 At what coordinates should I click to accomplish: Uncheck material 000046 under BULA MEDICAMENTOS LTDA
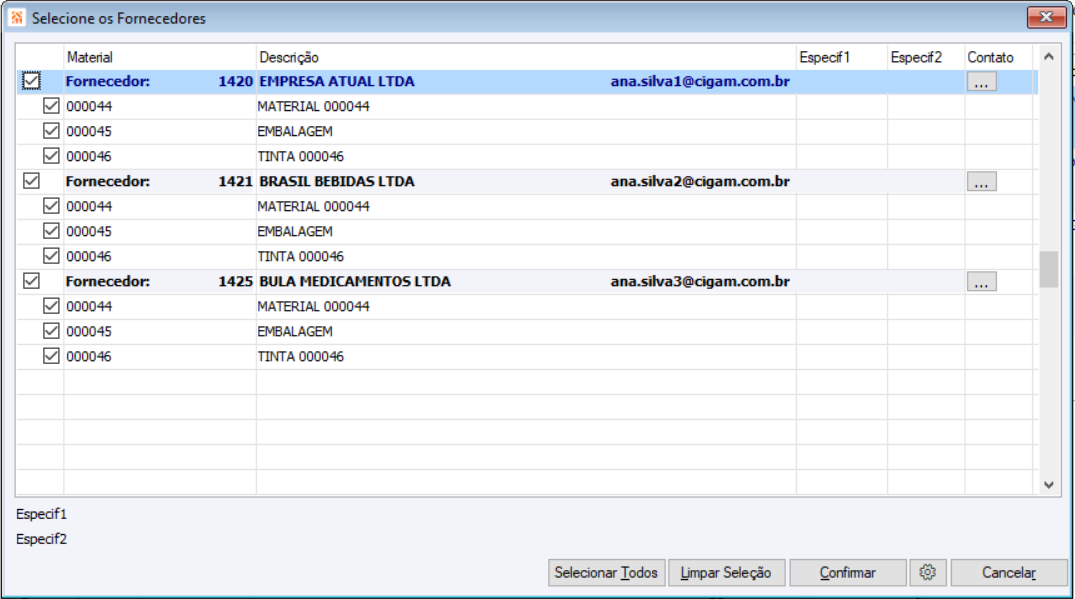(51, 356)
